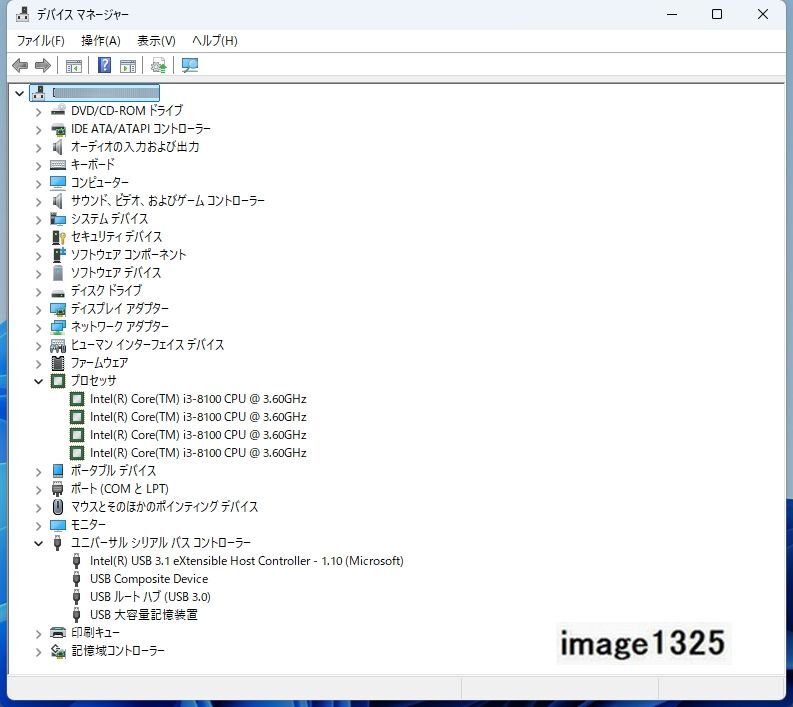Screen dimensions: 793x707
Task: Click the ソフトウェア コンポーネント icon
Action: click(x=59, y=254)
